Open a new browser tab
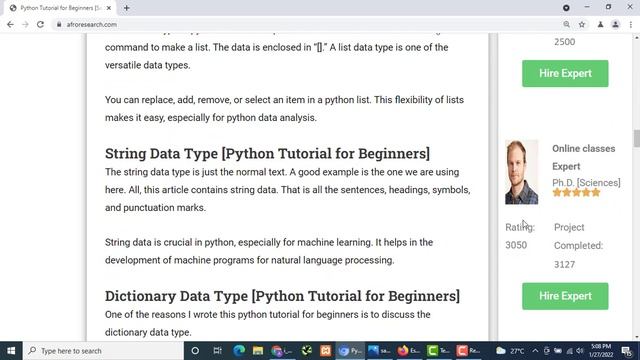 coord(127,8)
